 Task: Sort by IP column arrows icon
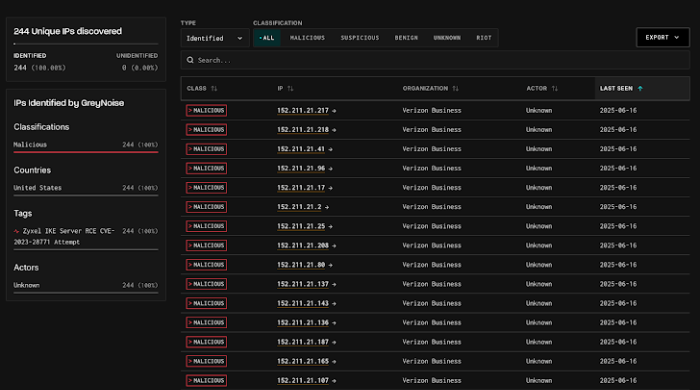(290, 88)
